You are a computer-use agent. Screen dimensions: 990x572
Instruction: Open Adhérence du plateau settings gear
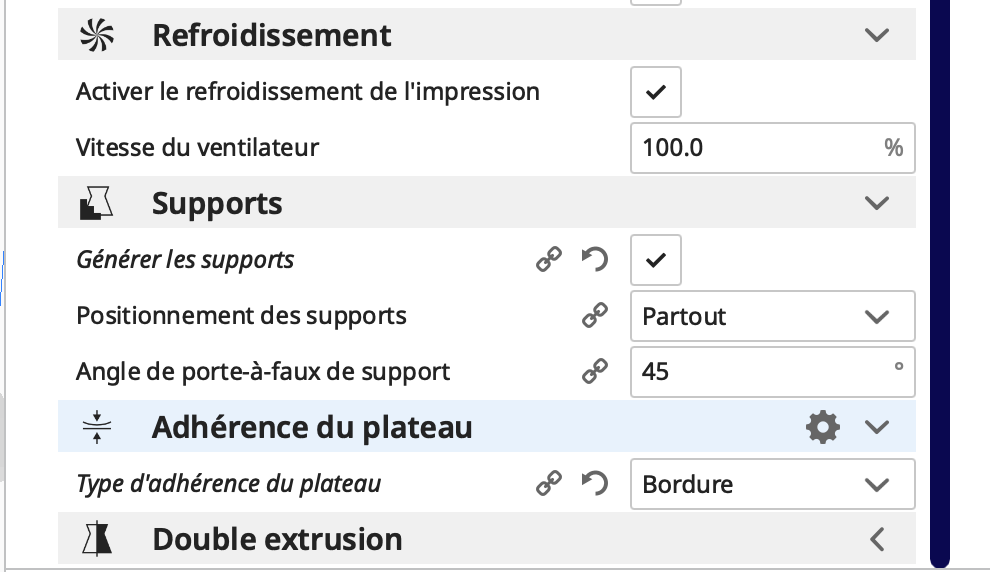[822, 428]
